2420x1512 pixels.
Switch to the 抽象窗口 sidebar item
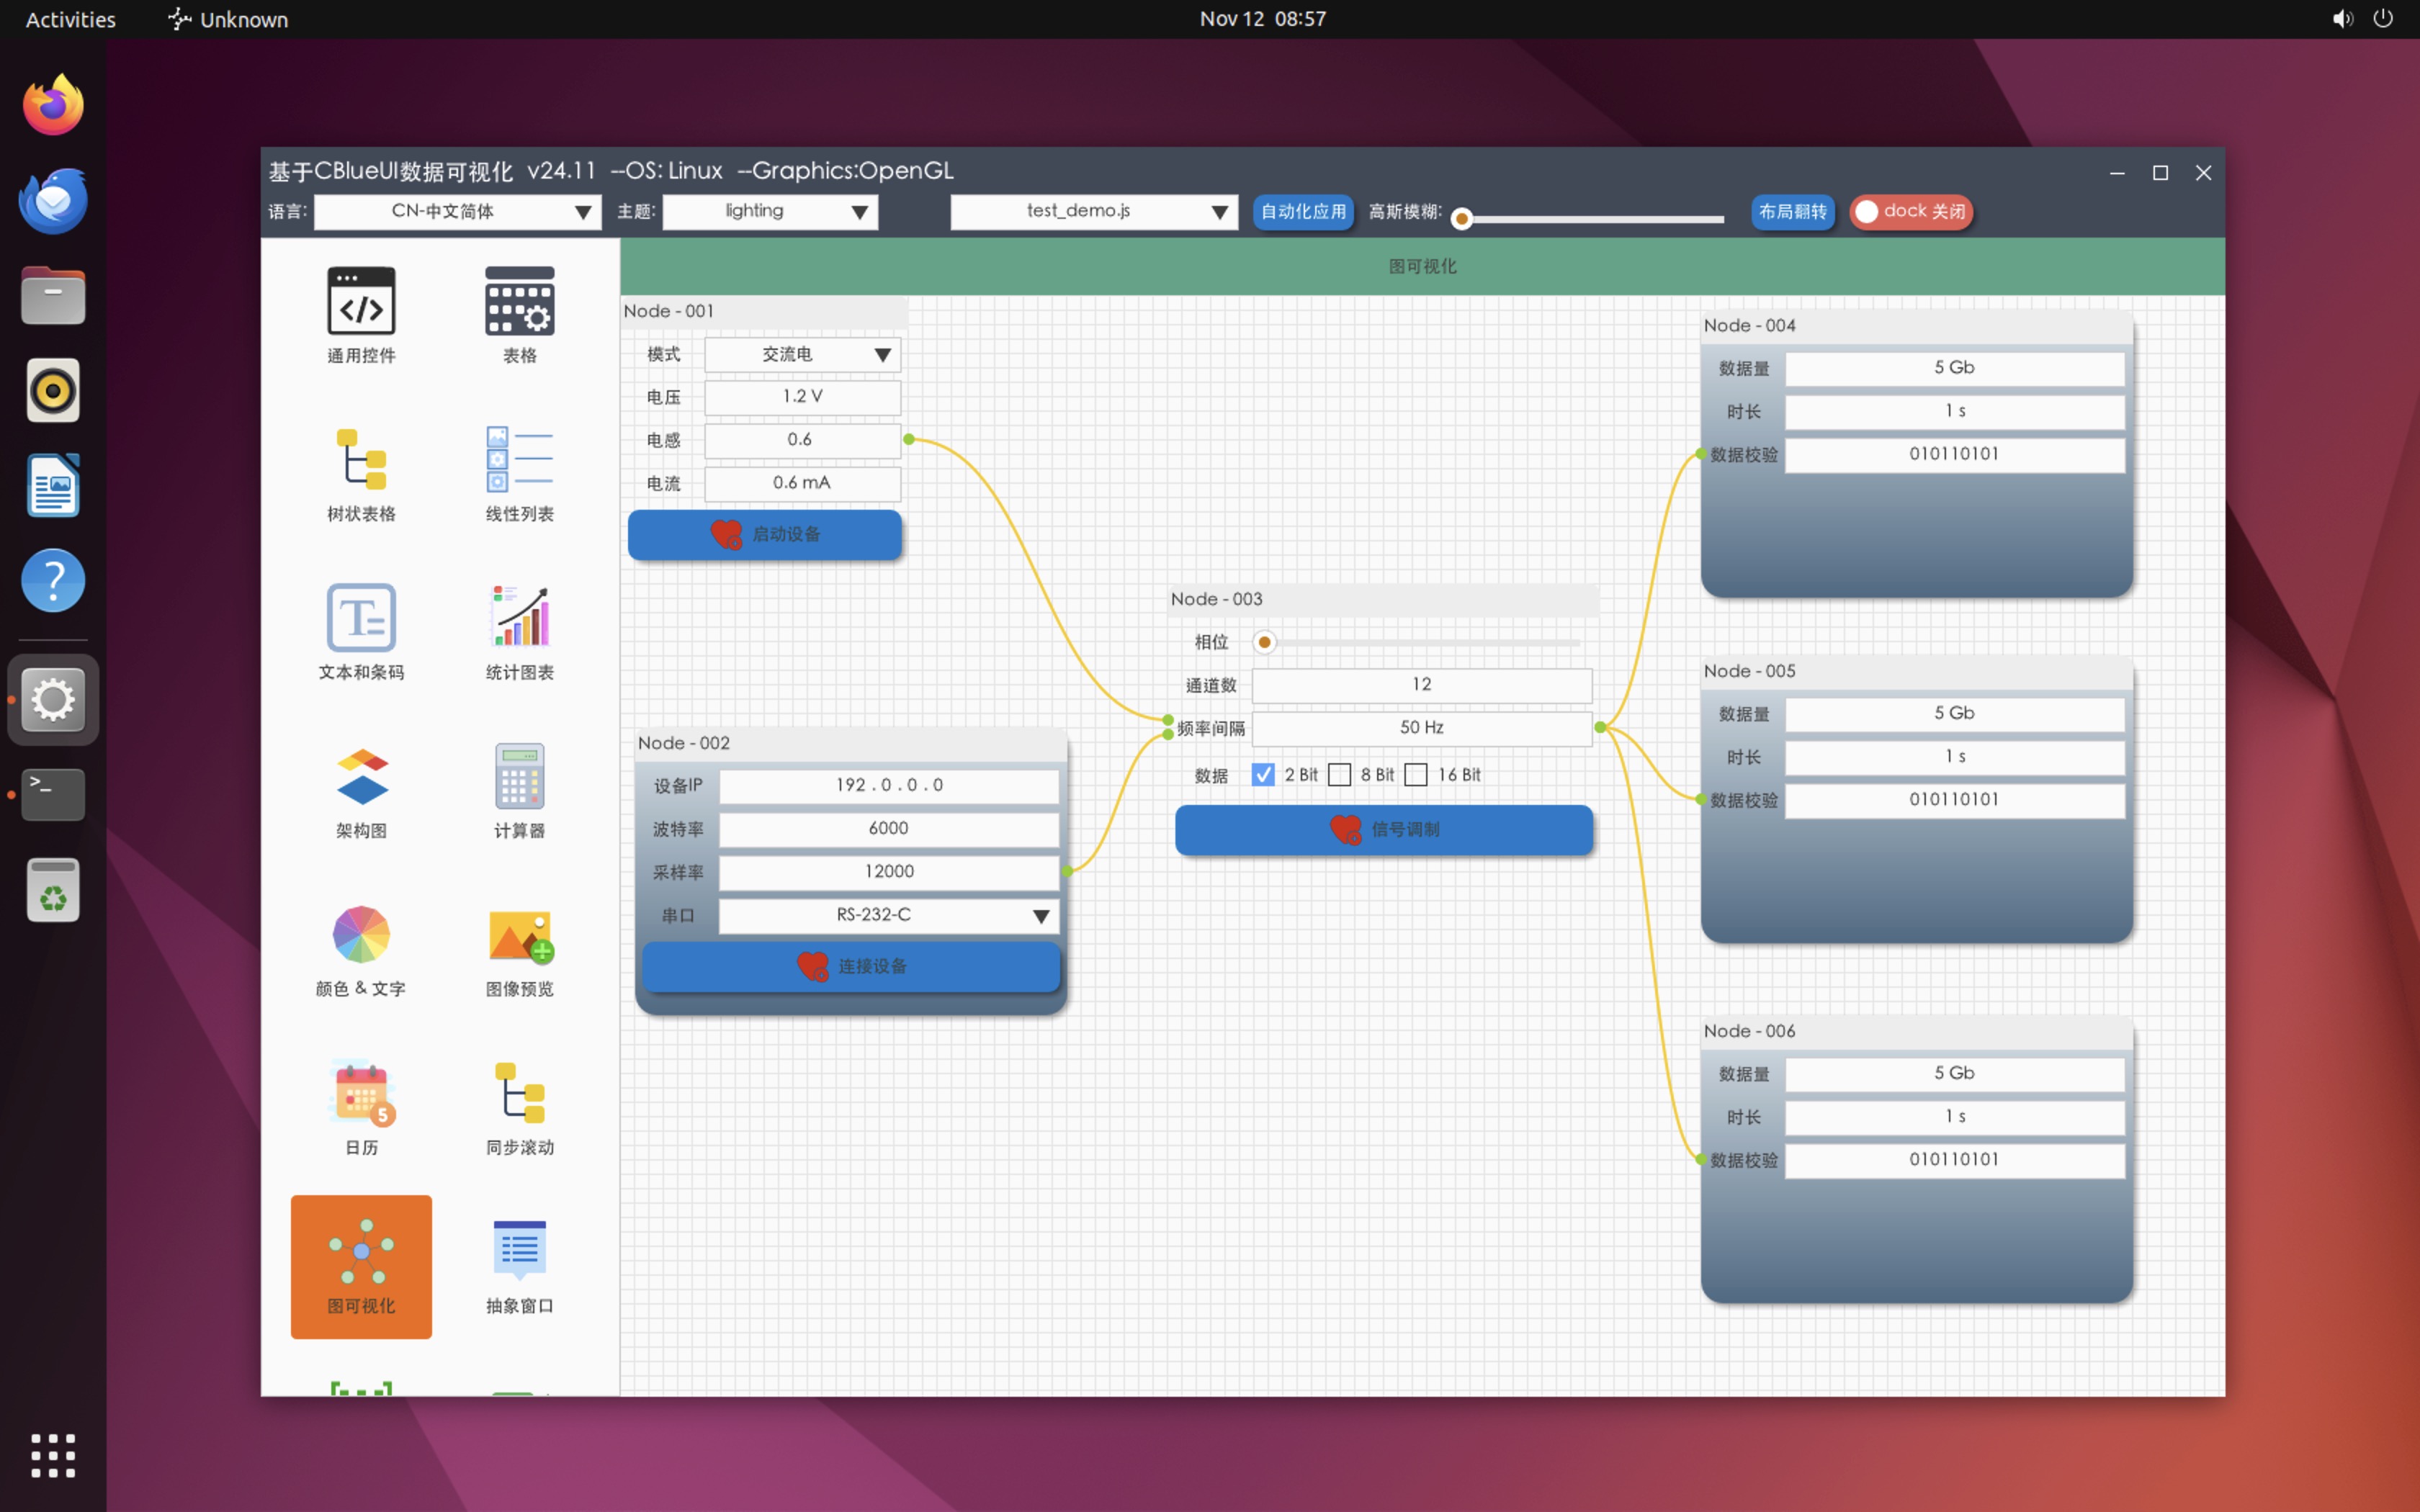pyautogui.click(x=519, y=1266)
